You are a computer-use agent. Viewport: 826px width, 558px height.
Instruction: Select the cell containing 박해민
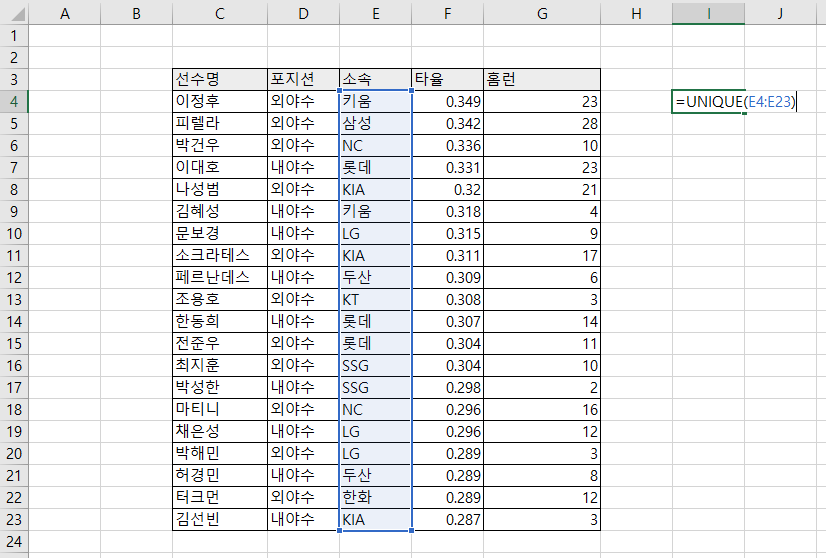220,454
